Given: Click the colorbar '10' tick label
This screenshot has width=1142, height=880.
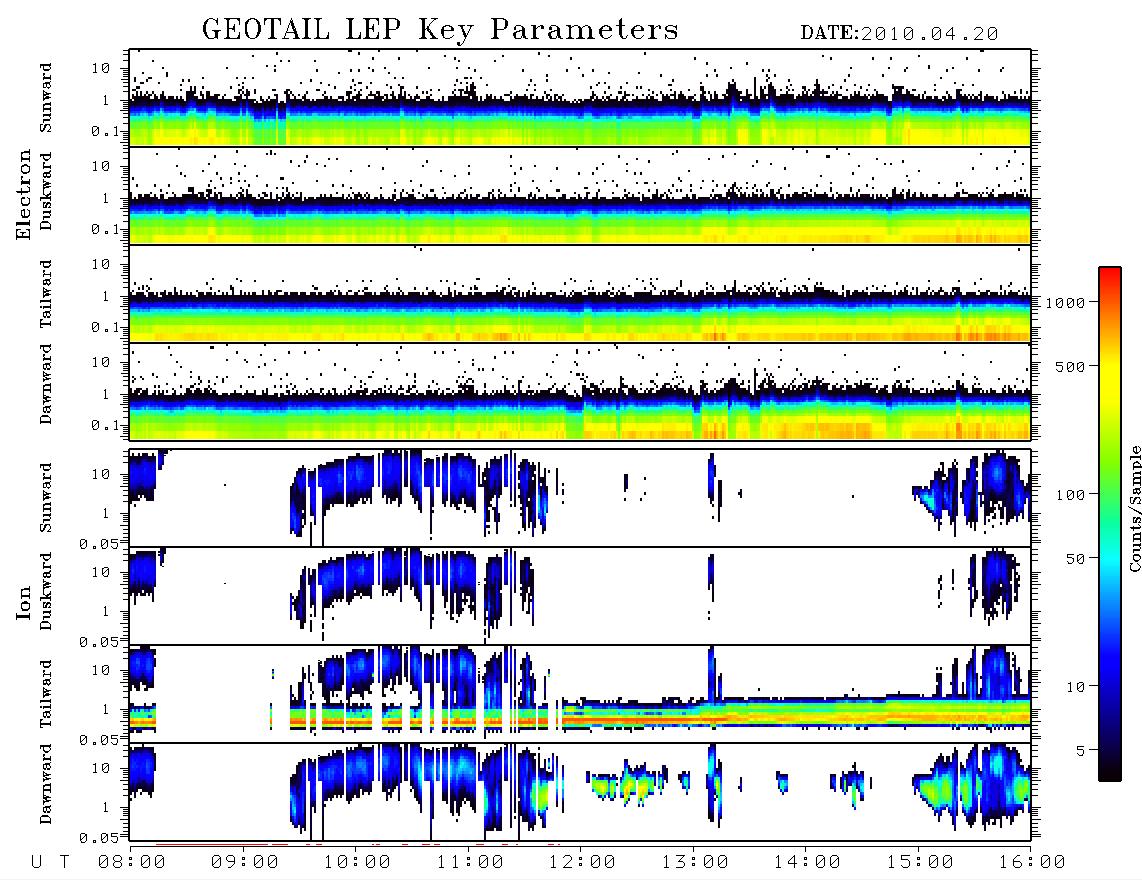Looking at the screenshot, I should click(1076, 687).
